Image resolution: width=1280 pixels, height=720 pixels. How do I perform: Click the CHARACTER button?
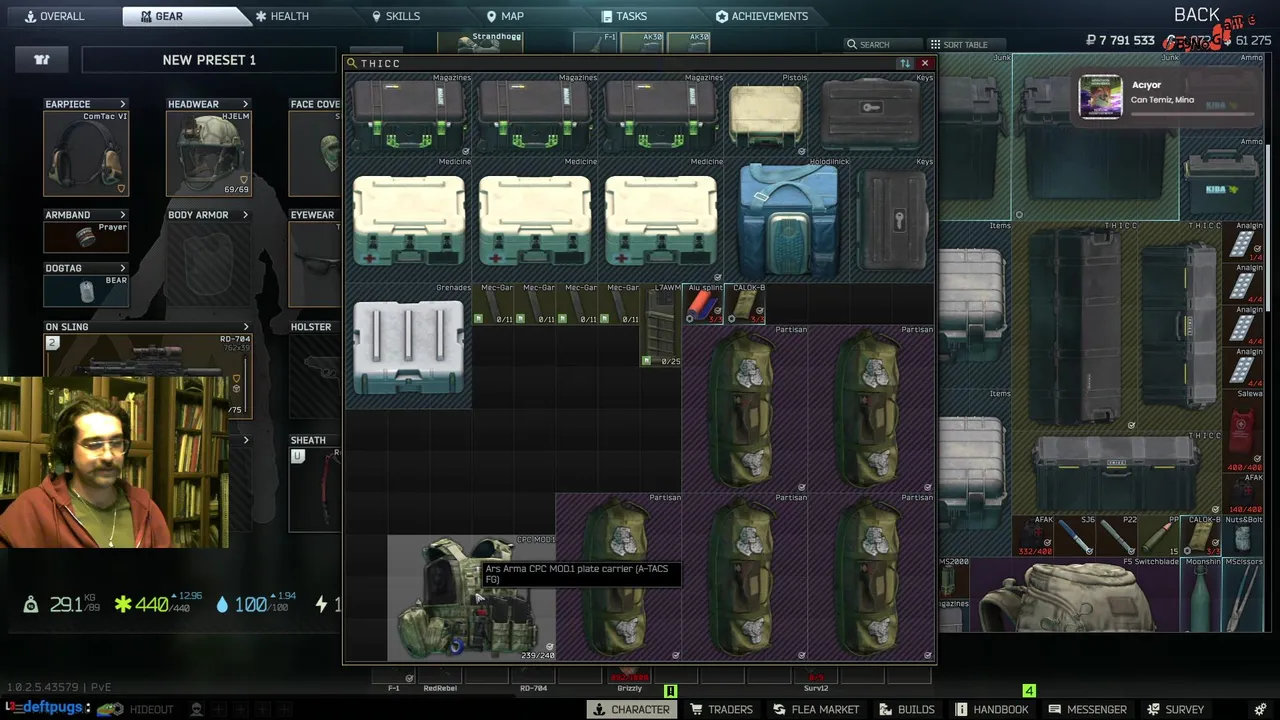(x=632, y=709)
